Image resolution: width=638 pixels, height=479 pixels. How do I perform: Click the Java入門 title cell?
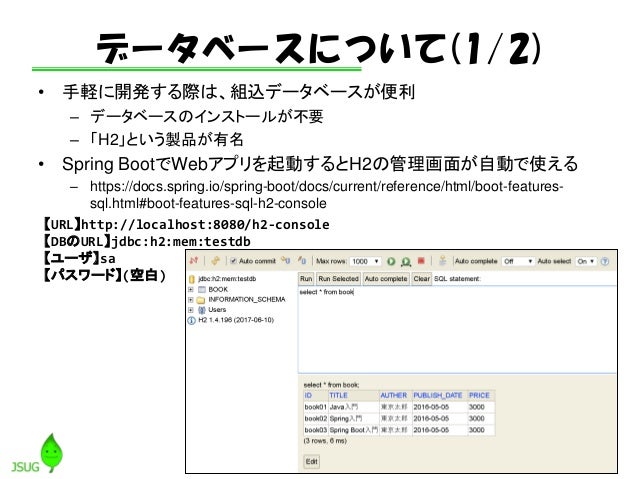[354, 407]
